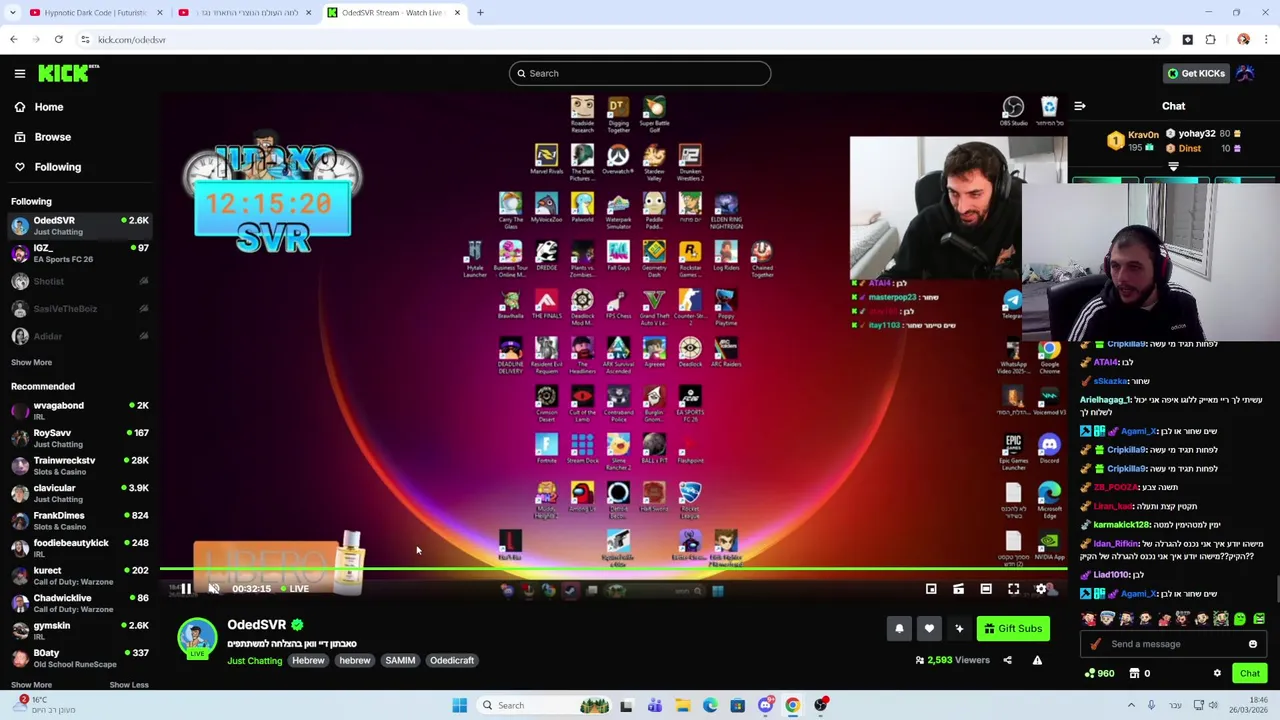This screenshot has height=720, width=1280.
Task: Open Home in sidebar
Action: (80, 107)
